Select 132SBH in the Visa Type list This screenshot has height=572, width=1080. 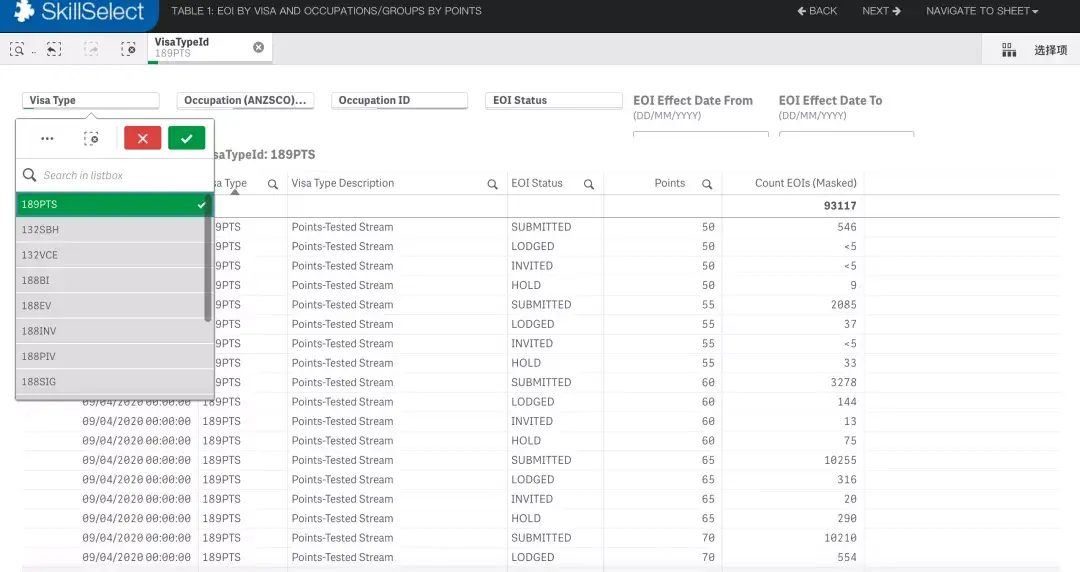coord(110,230)
